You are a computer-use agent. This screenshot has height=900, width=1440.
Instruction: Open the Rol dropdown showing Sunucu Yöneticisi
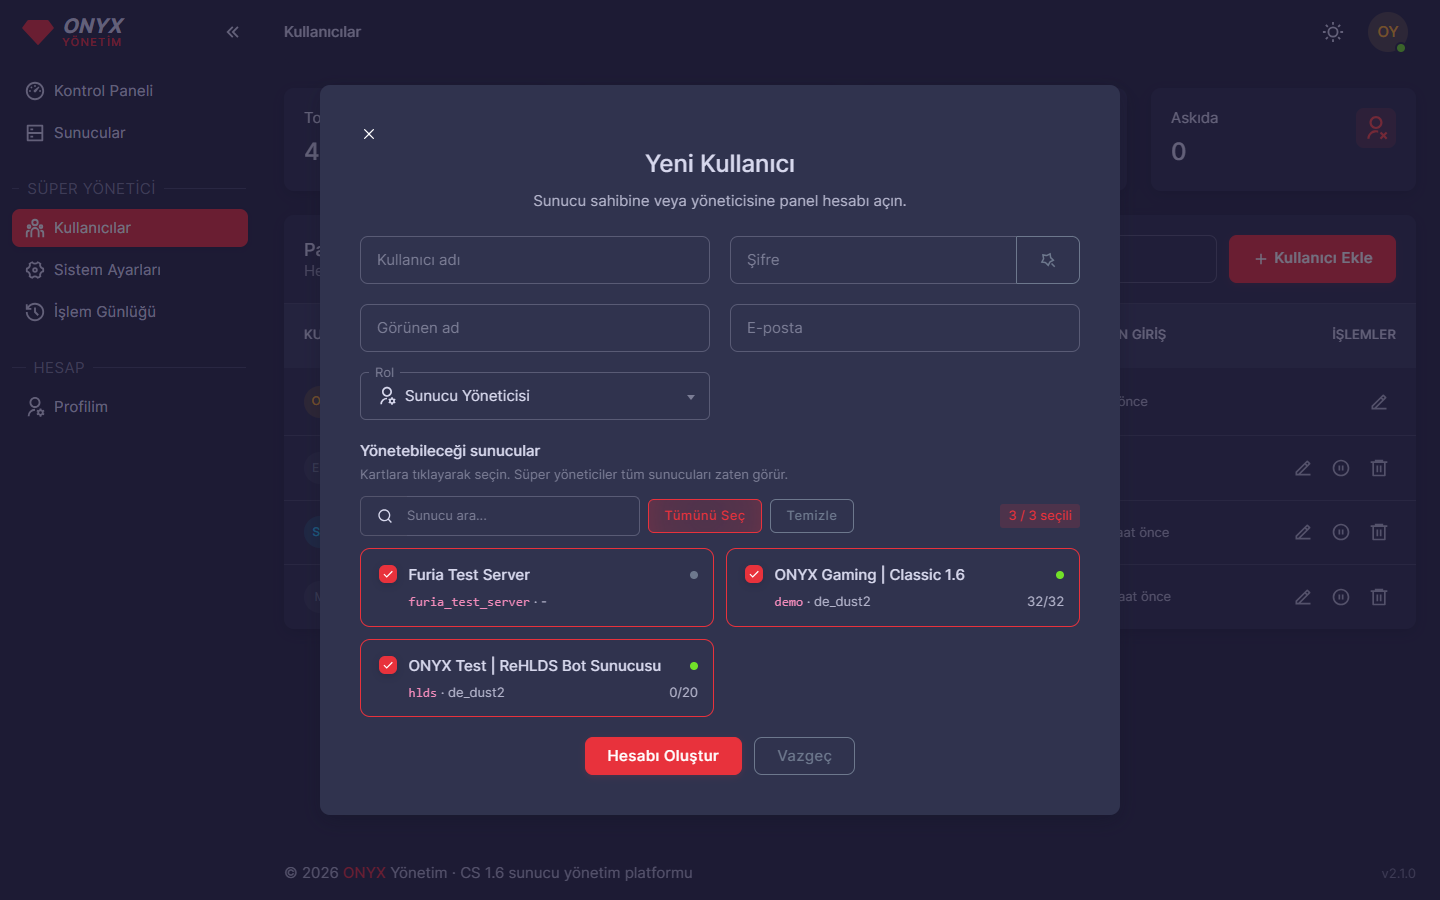(x=535, y=396)
